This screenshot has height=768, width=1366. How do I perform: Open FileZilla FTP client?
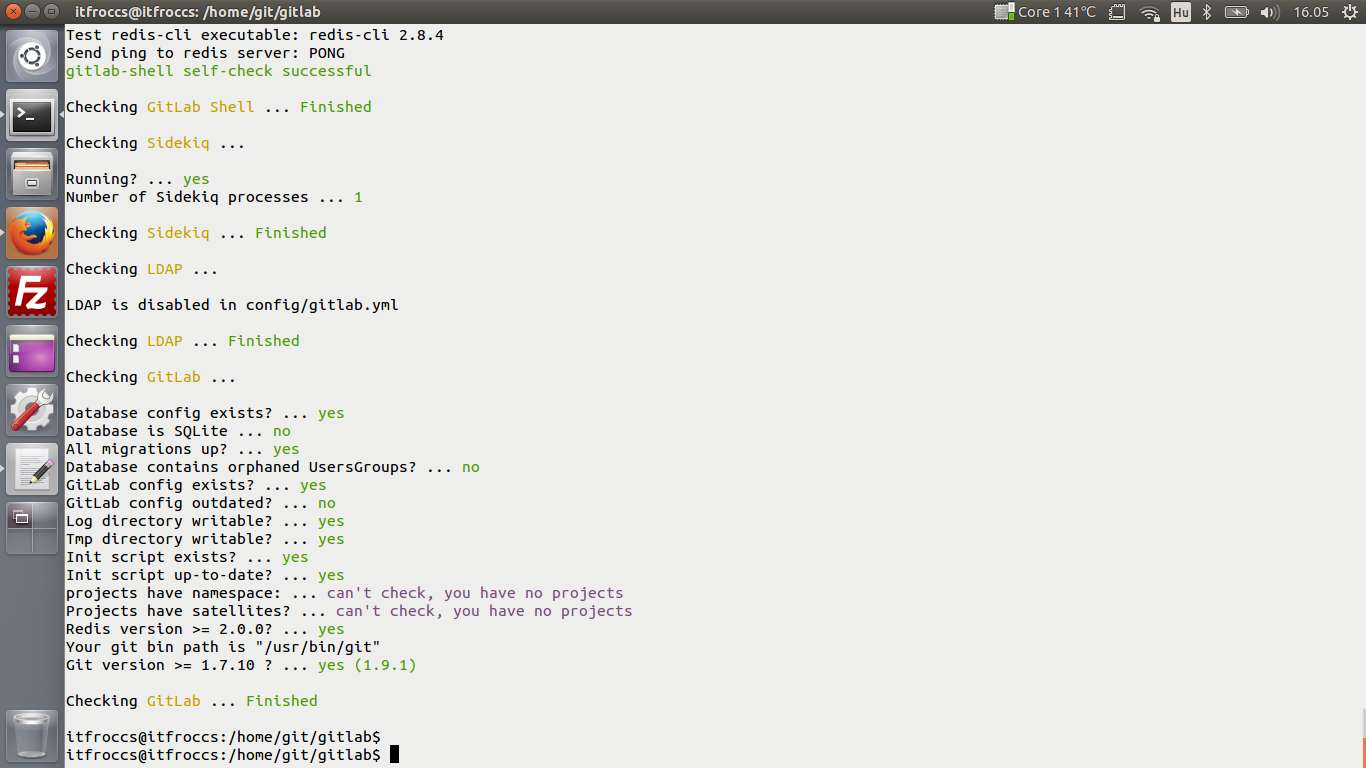coord(31,291)
